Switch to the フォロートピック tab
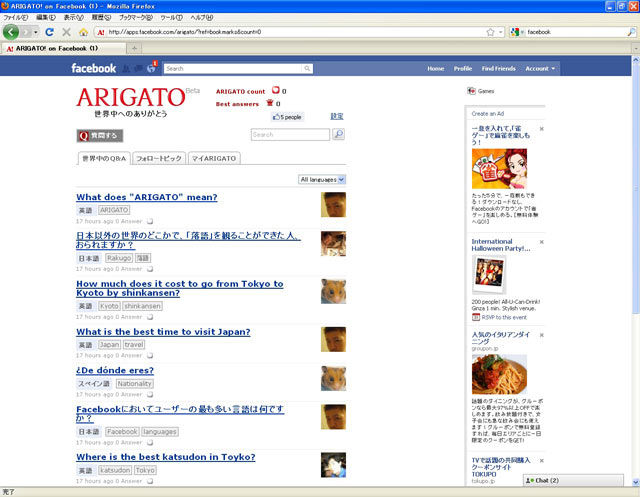The width and height of the screenshot is (640, 497). [159, 158]
